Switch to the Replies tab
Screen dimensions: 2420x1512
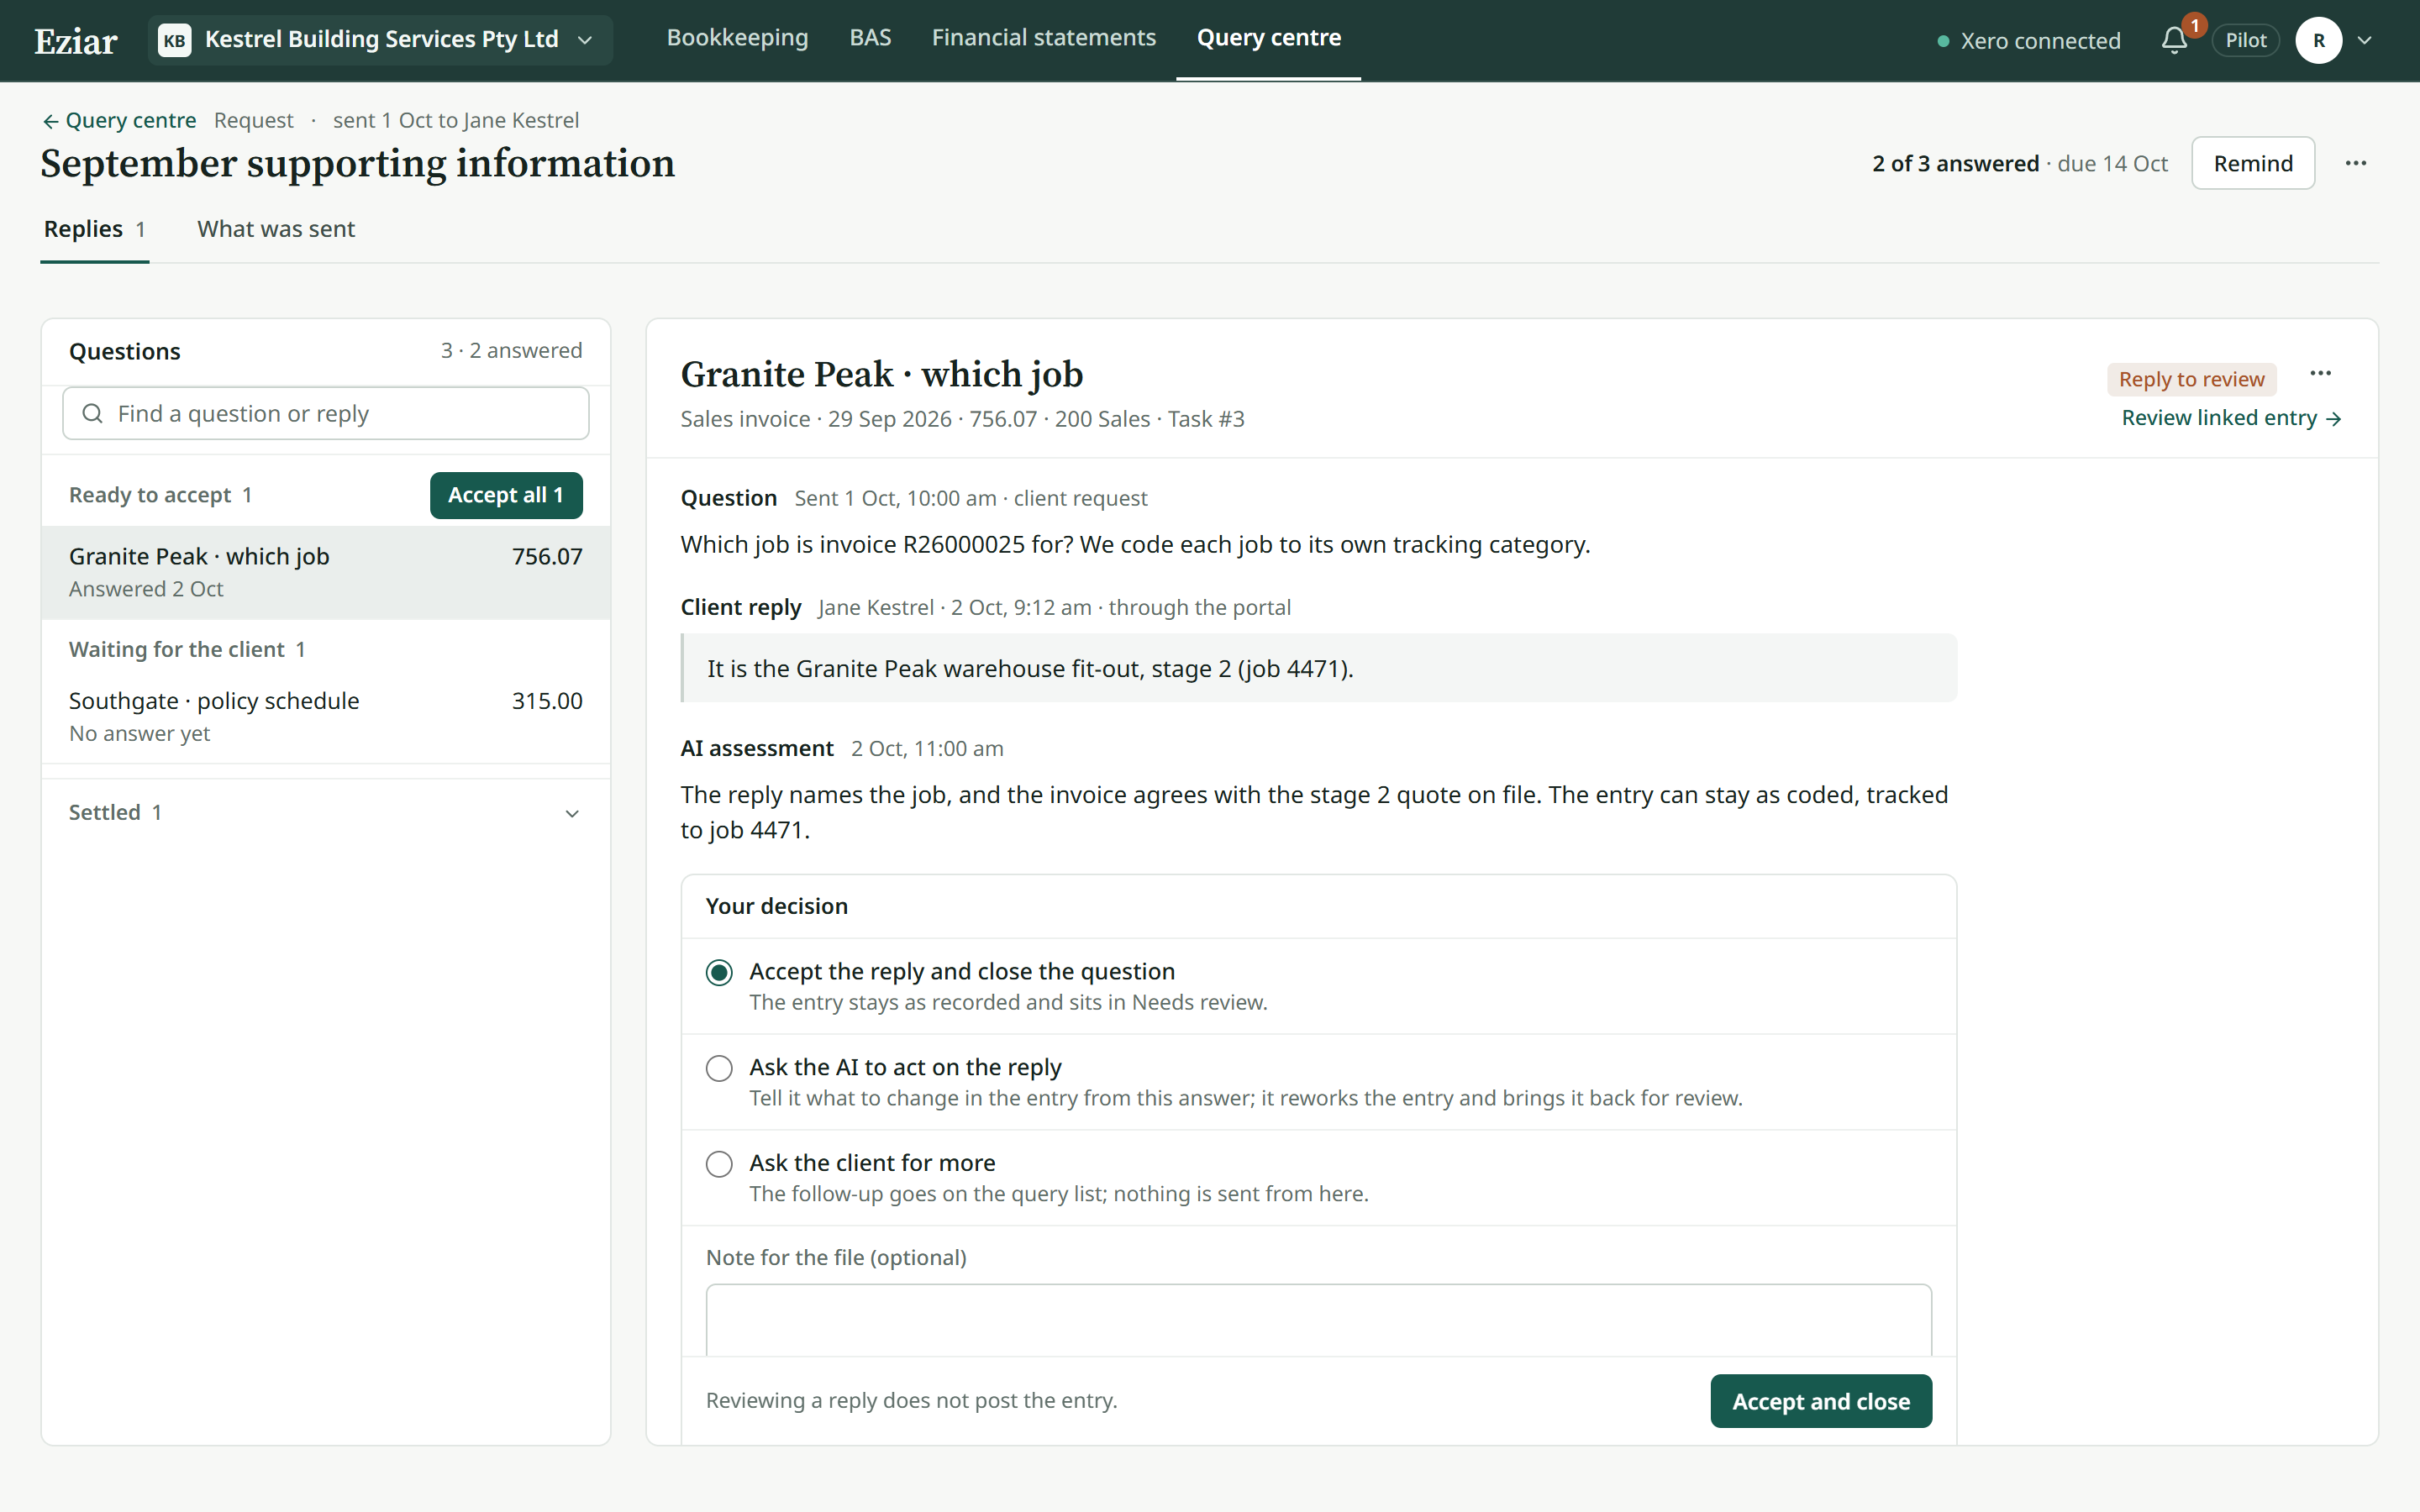coord(95,229)
